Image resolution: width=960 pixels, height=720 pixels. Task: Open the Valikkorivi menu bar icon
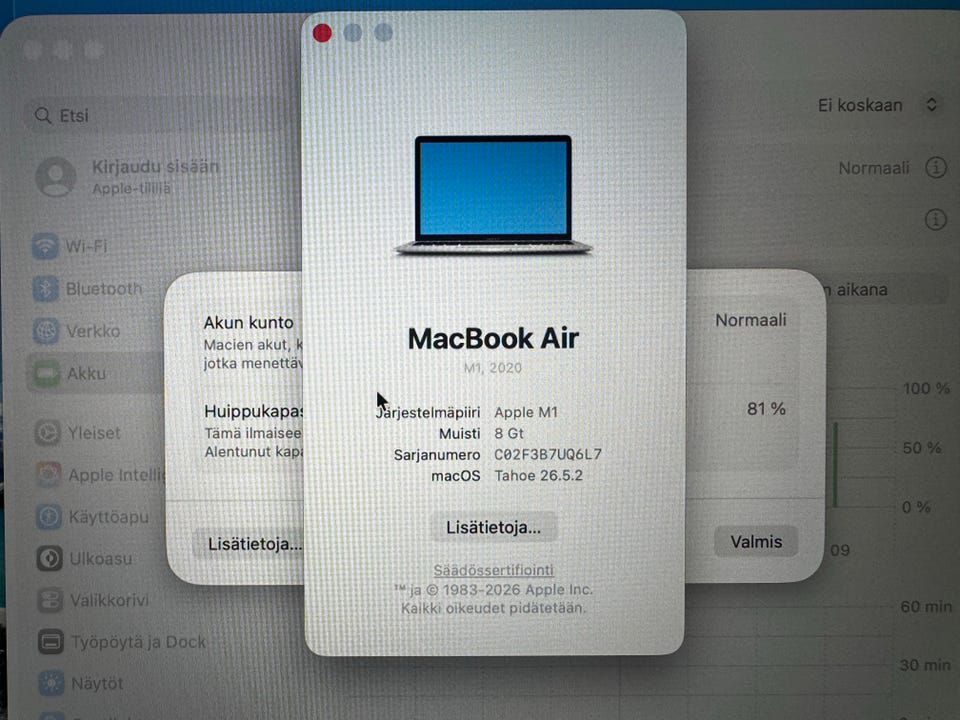[50, 600]
